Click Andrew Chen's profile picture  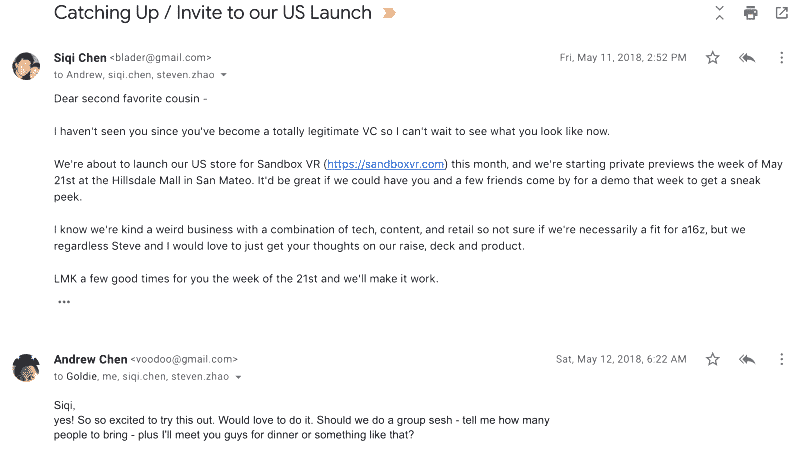pos(26,367)
